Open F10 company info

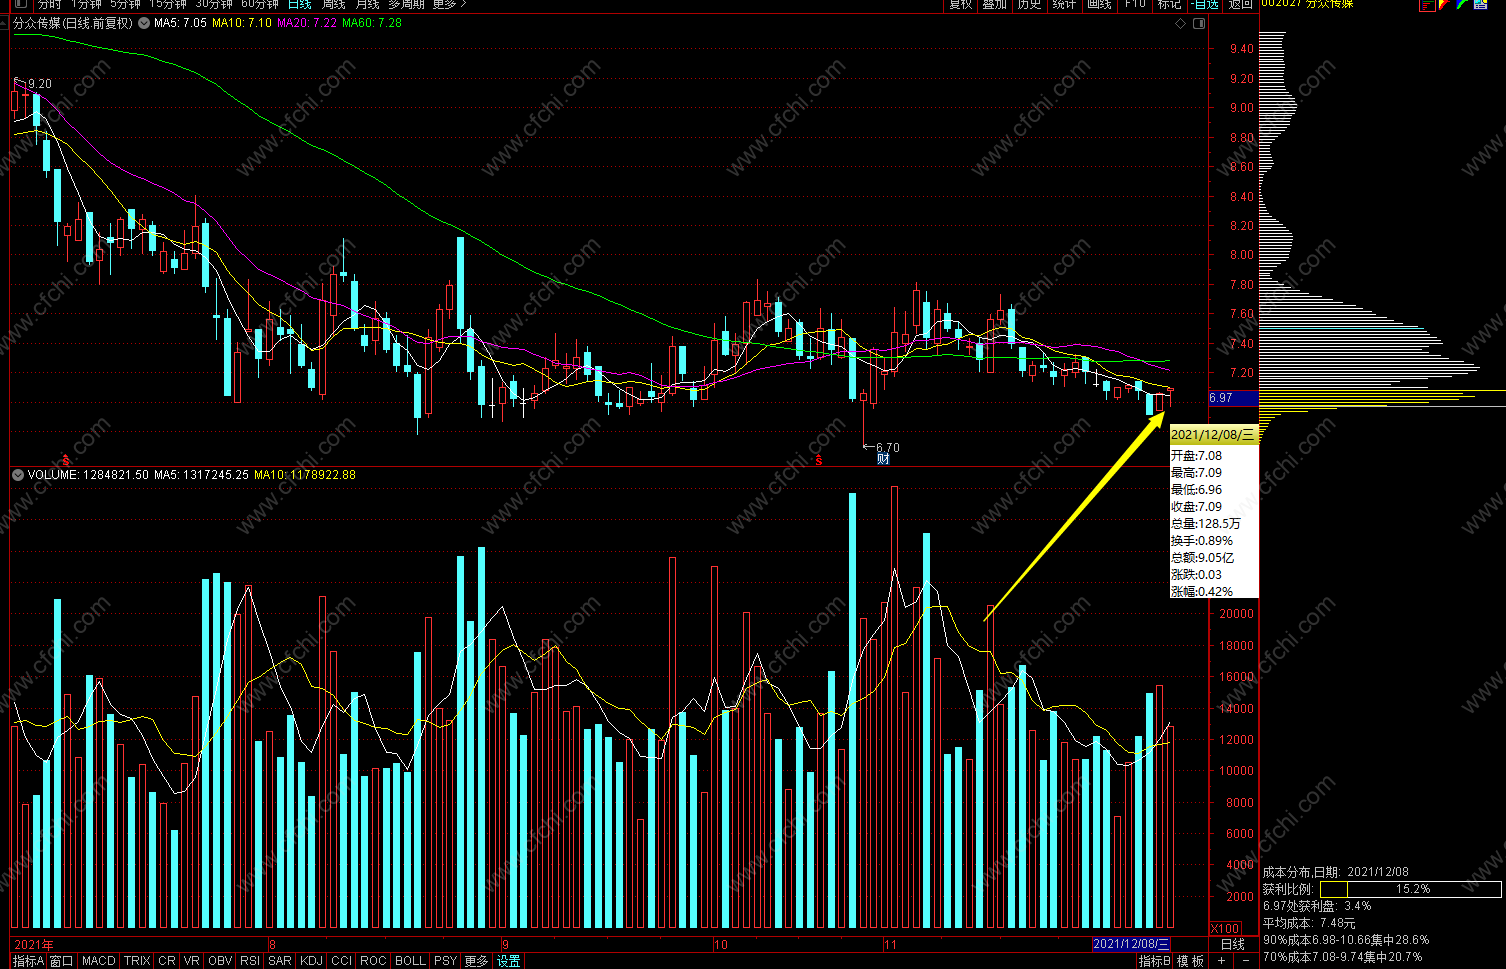point(1135,4)
